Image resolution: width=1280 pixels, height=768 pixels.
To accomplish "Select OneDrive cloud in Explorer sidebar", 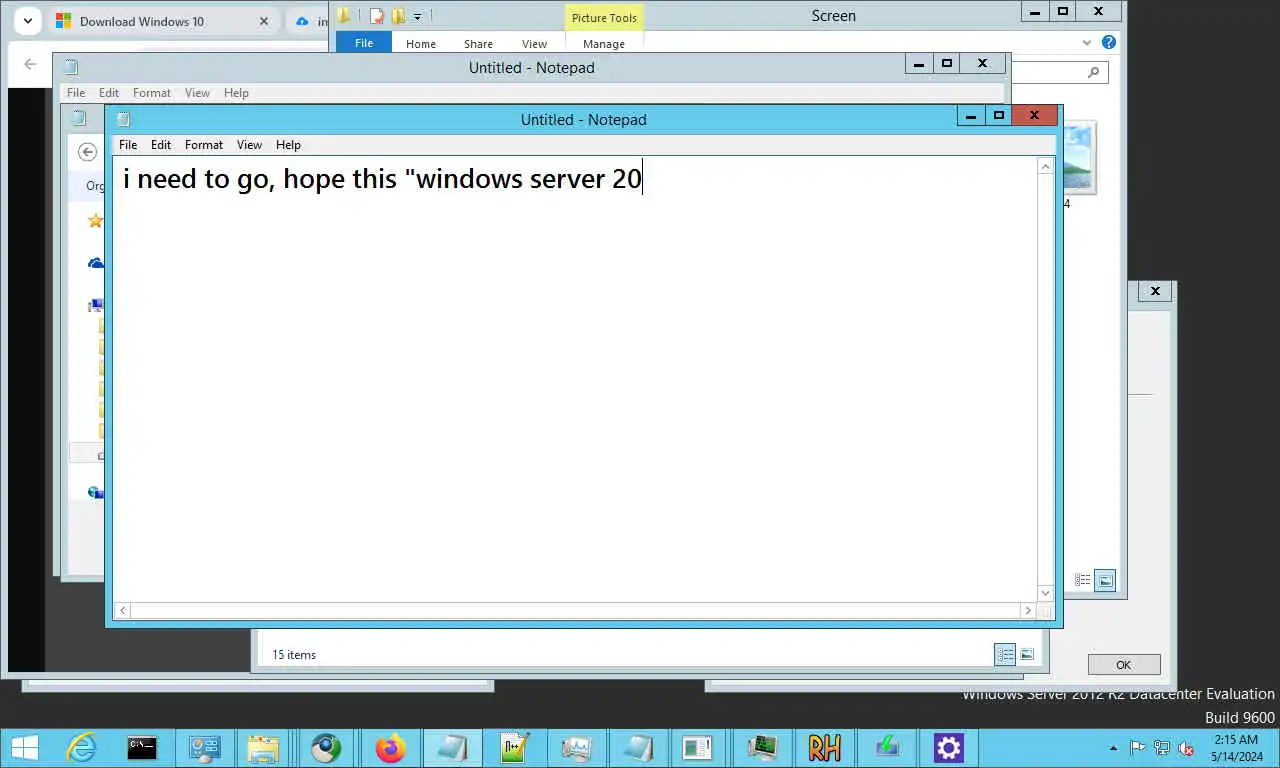I will coord(96,263).
